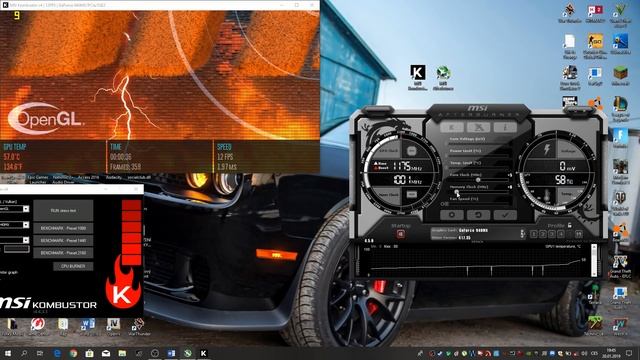Viewport: 640px width, 360px height.
Task: Click the CPU BURNER button
Action: coord(73,266)
